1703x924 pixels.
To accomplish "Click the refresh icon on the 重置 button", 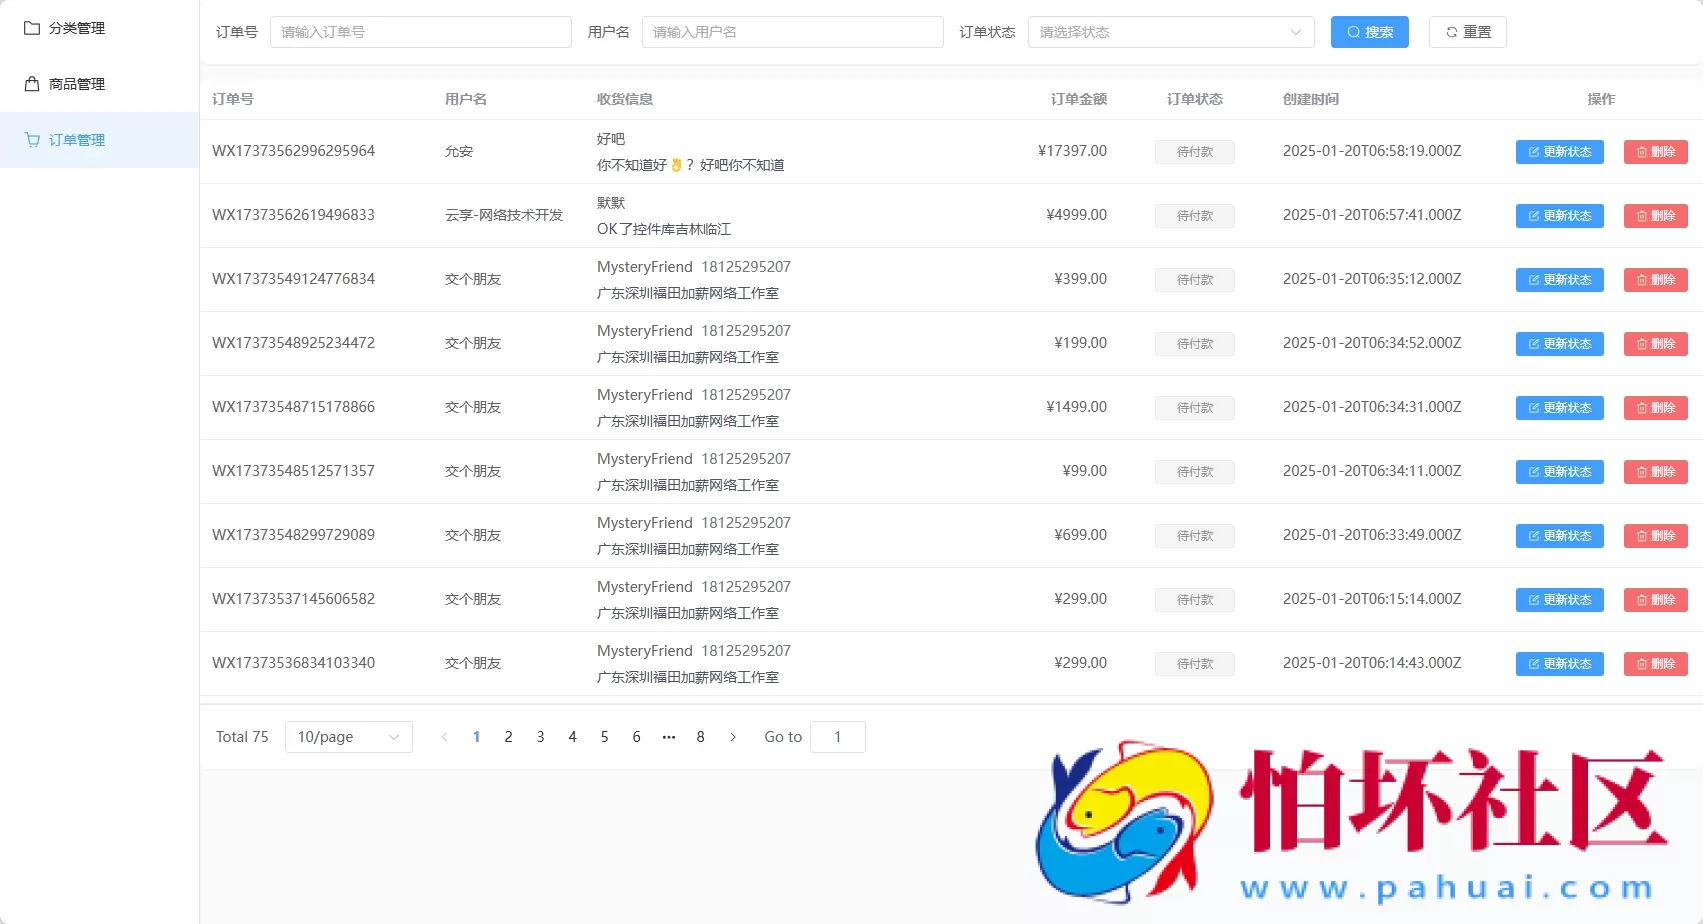I will coord(1452,31).
